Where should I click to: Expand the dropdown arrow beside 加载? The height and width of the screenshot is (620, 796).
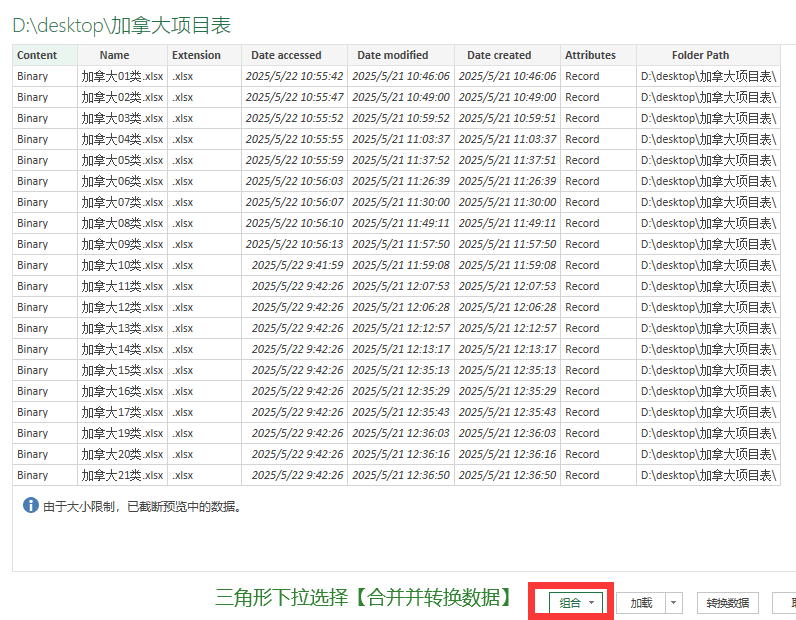tap(674, 603)
